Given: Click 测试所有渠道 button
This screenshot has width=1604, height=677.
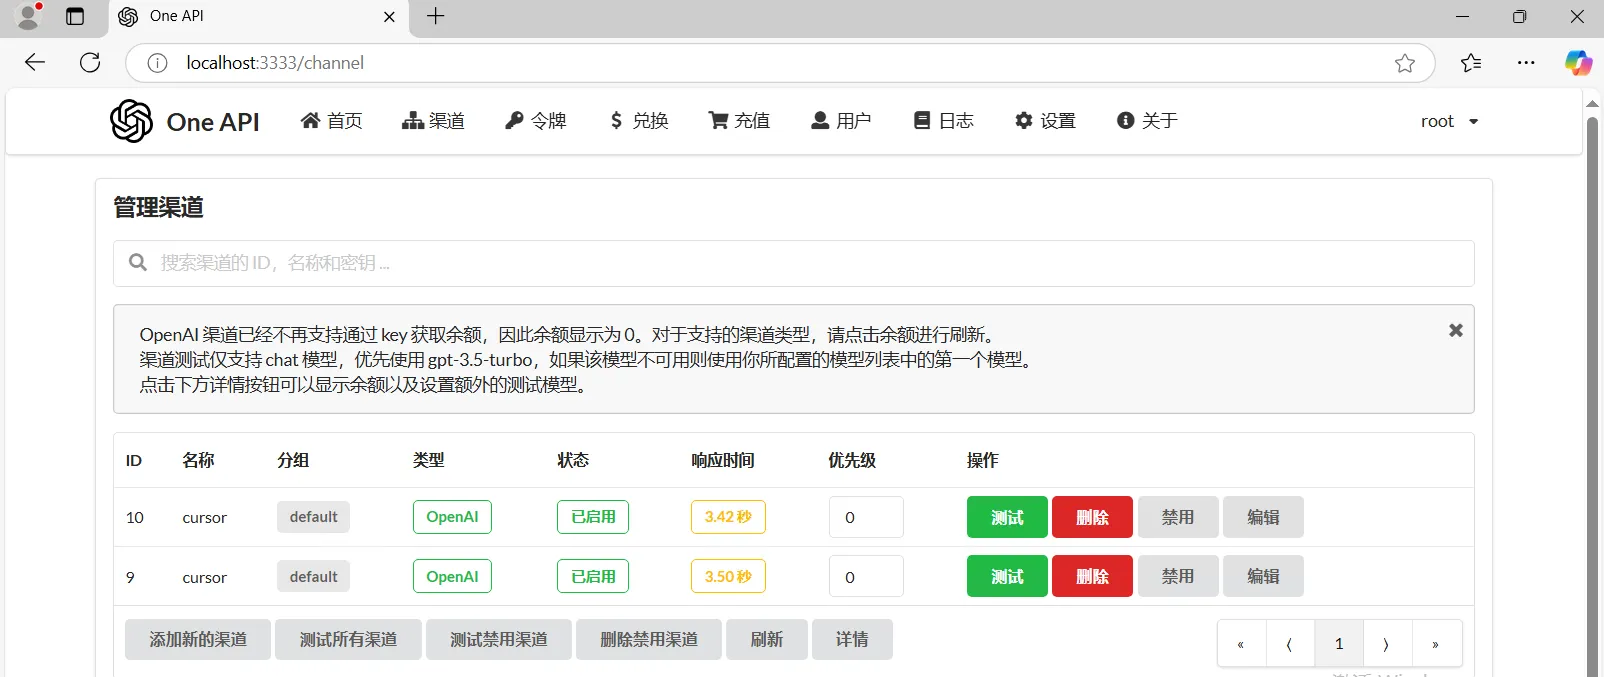Looking at the screenshot, I should [x=348, y=639].
